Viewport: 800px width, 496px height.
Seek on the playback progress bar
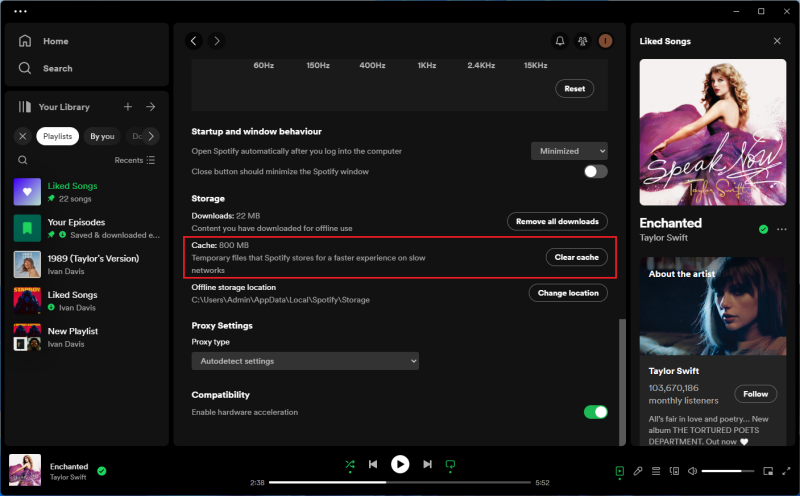point(399,482)
